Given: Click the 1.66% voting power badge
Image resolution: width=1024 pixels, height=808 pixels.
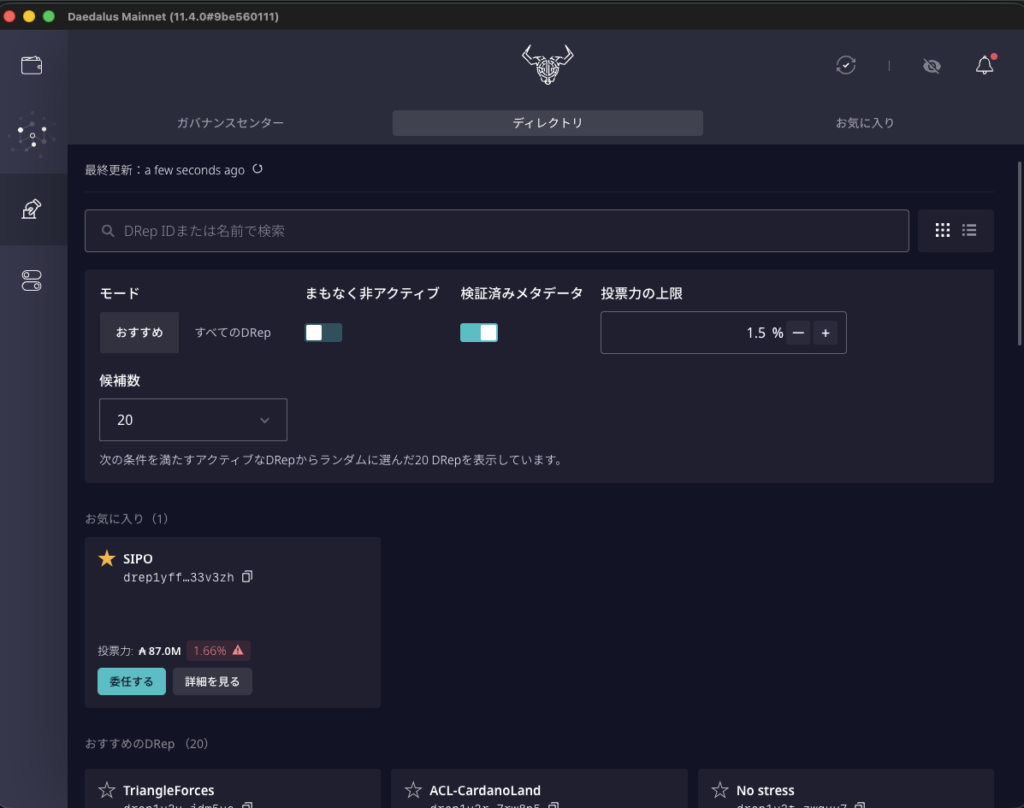Looking at the screenshot, I should click(218, 651).
